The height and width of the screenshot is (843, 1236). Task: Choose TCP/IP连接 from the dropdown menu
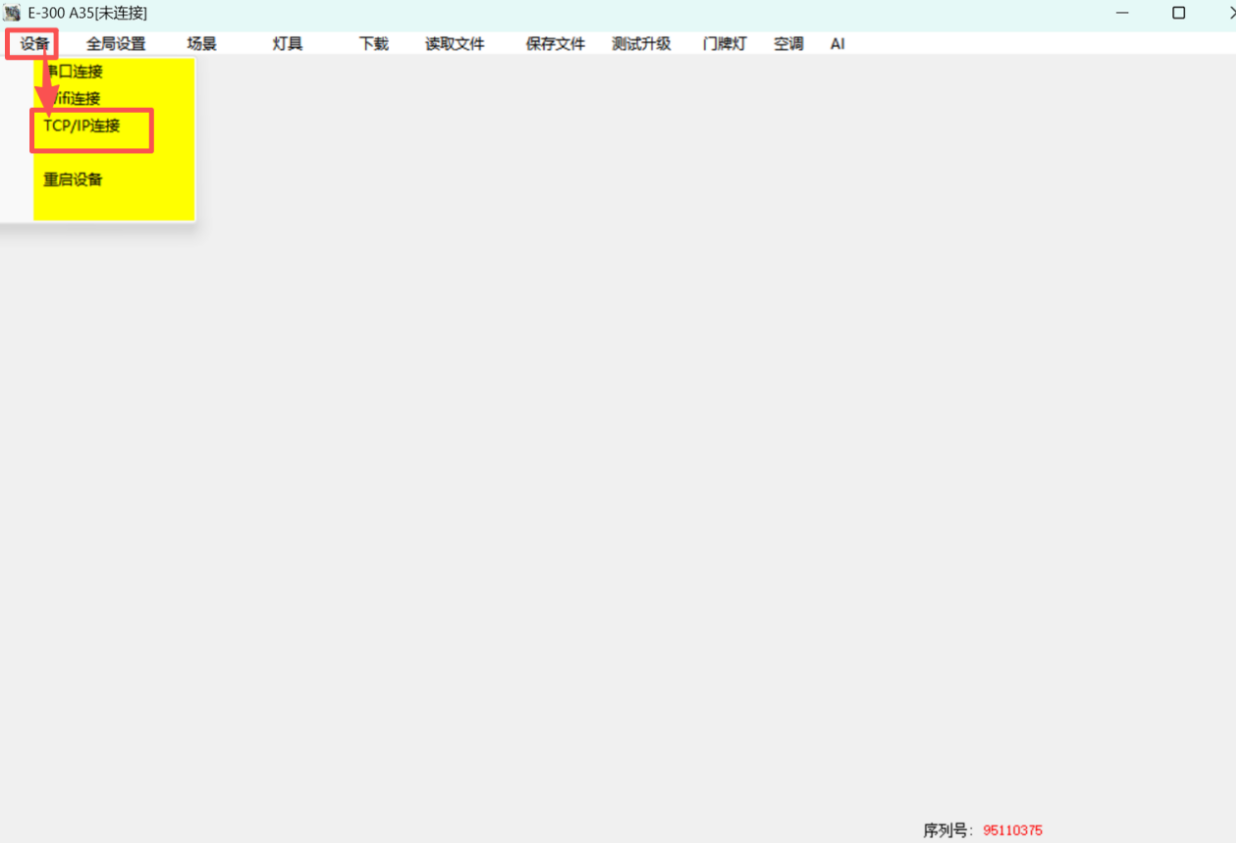82,126
